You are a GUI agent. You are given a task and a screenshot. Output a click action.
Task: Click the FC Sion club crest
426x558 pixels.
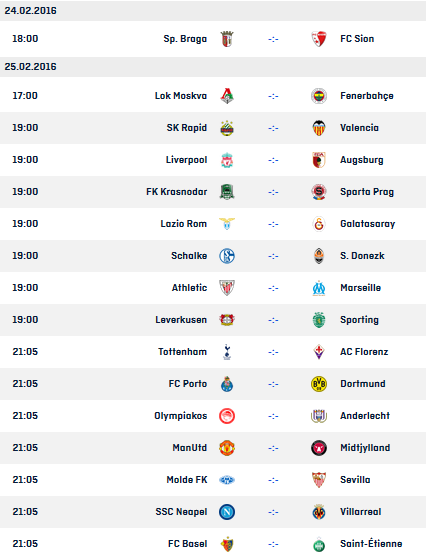coord(319,39)
